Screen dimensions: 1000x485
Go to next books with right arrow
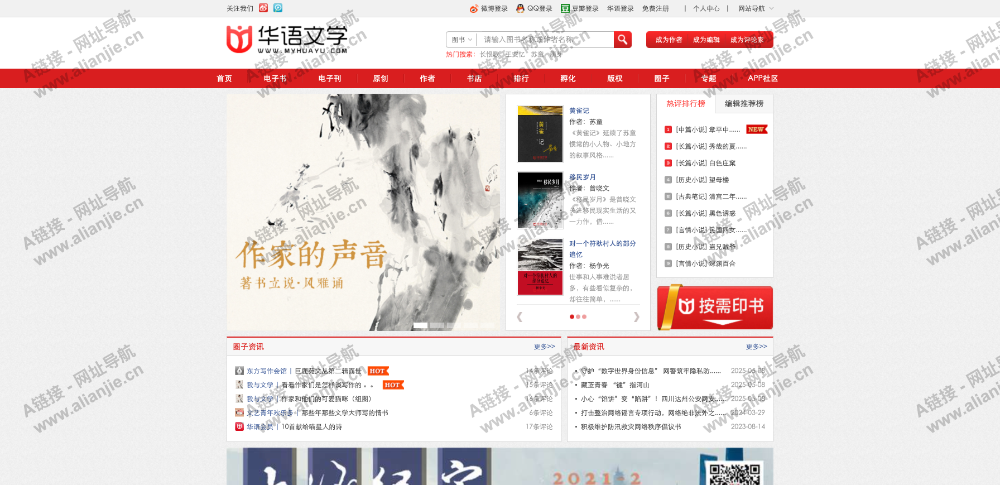[x=636, y=317]
